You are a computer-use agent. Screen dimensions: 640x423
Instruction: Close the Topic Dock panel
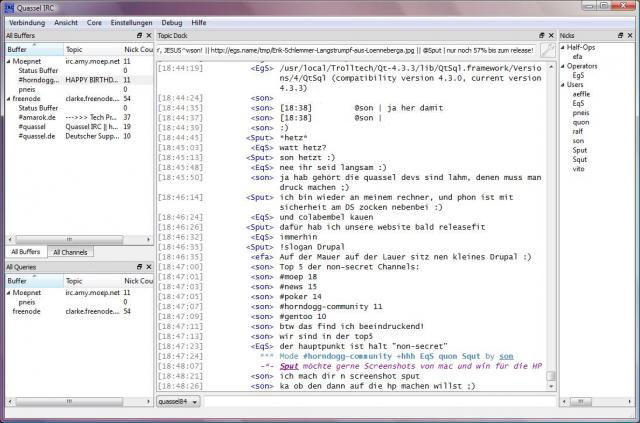coord(551,36)
